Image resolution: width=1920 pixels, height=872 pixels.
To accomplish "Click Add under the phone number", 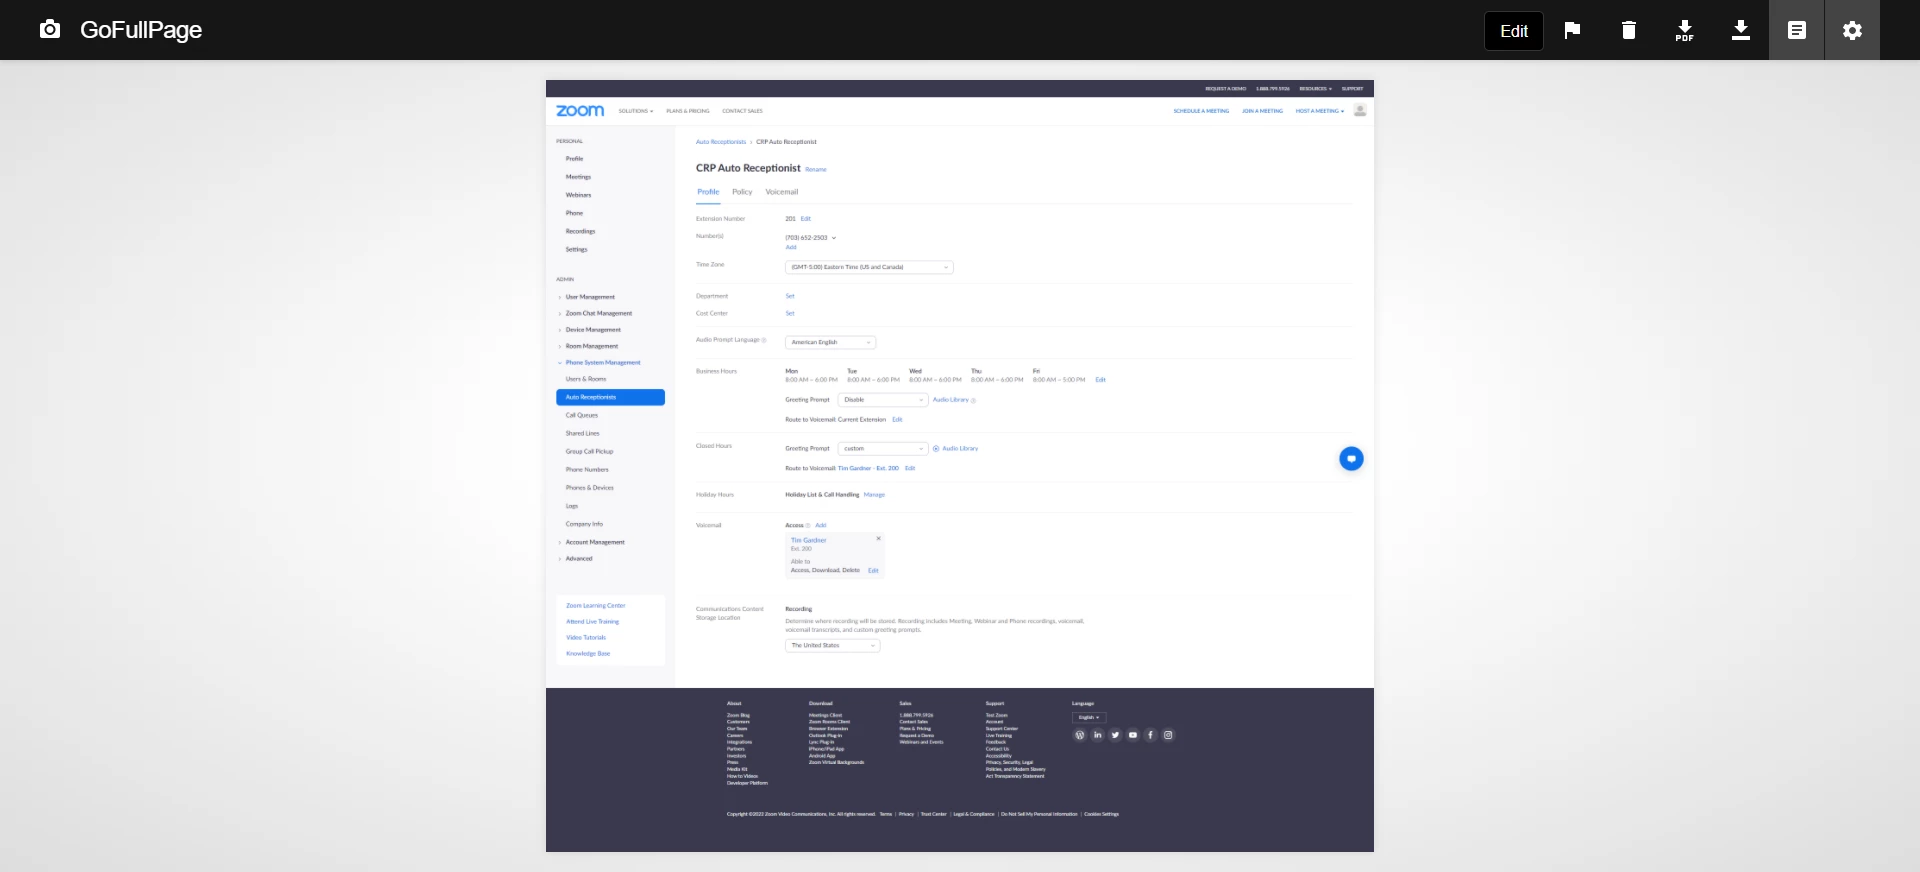I will [x=791, y=248].
